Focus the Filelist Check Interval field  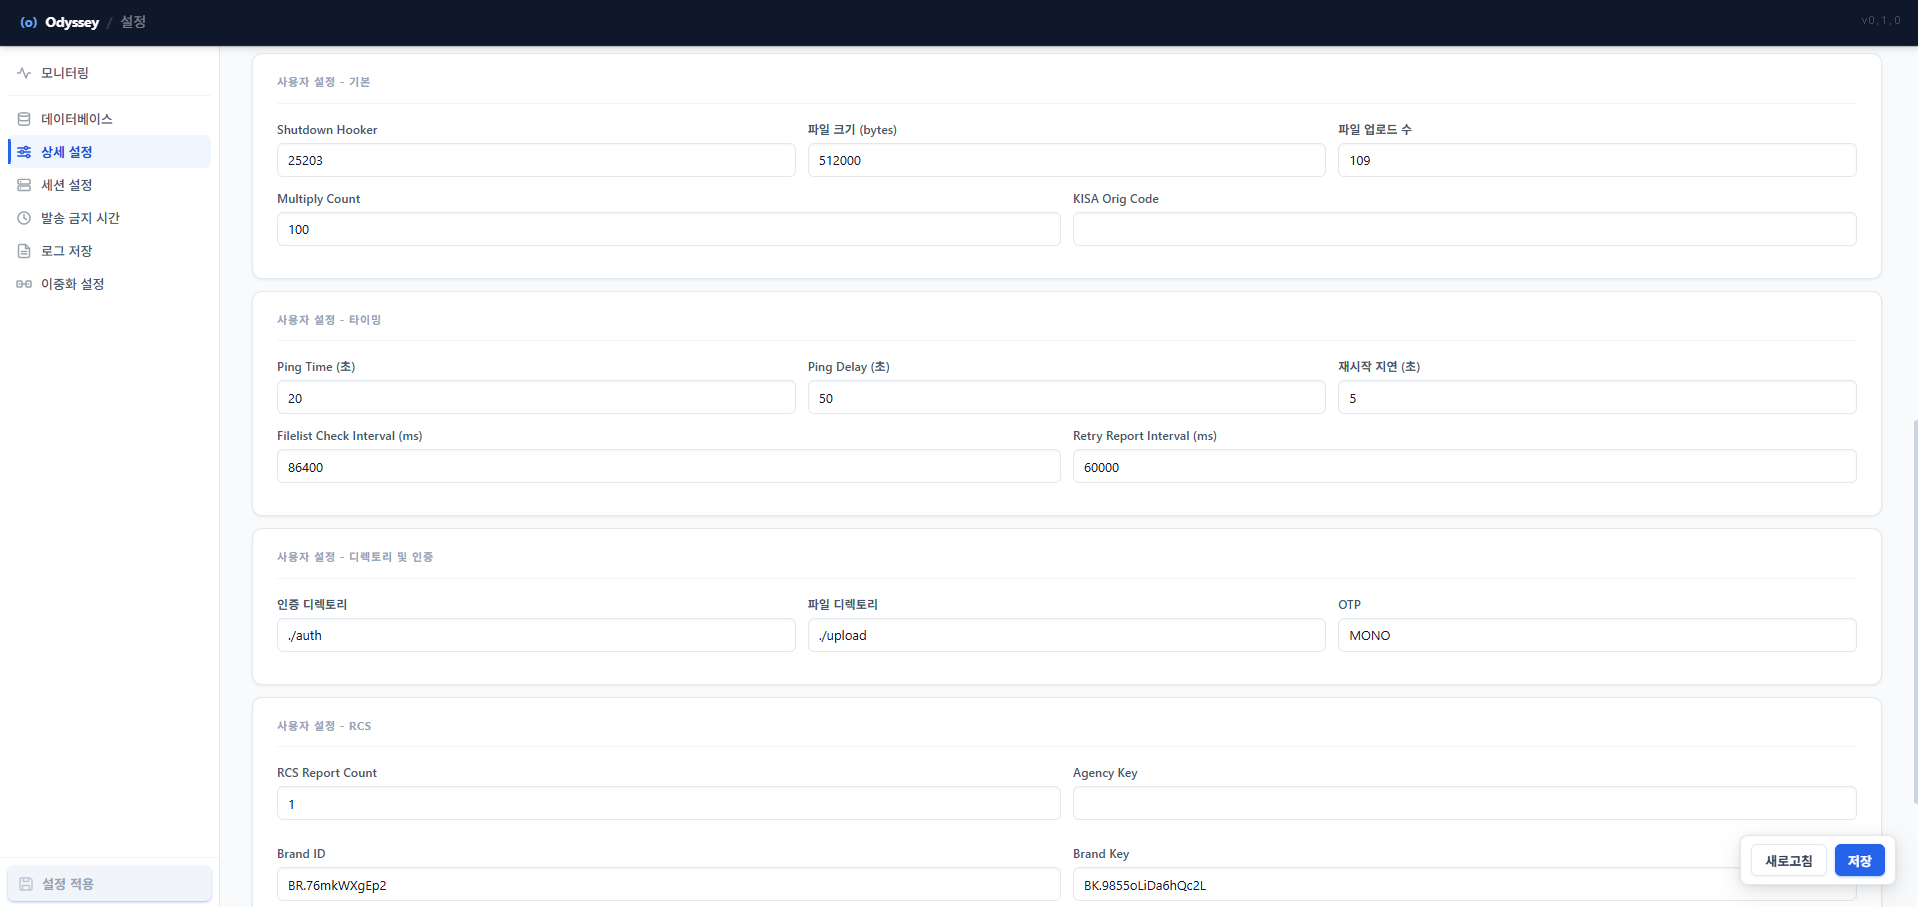669,467
